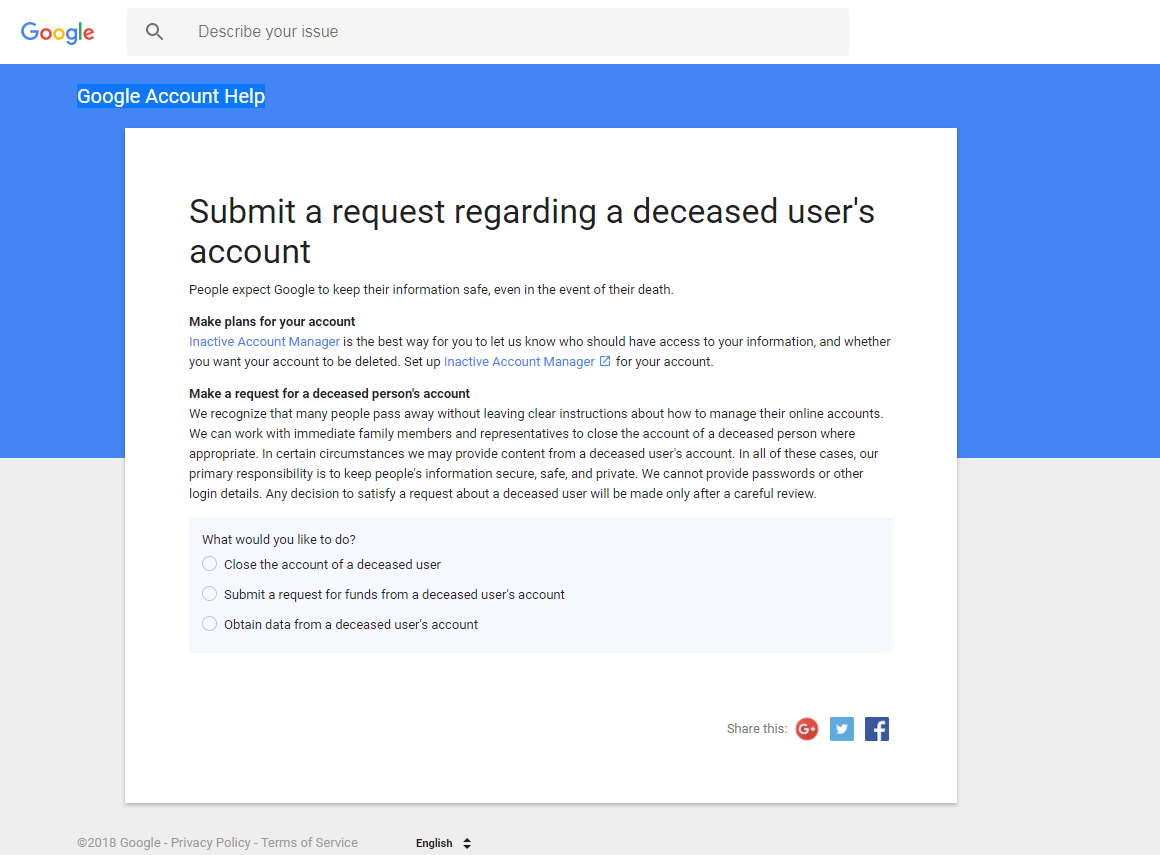
Task: Open the English language dropdown
Action: 435,843
